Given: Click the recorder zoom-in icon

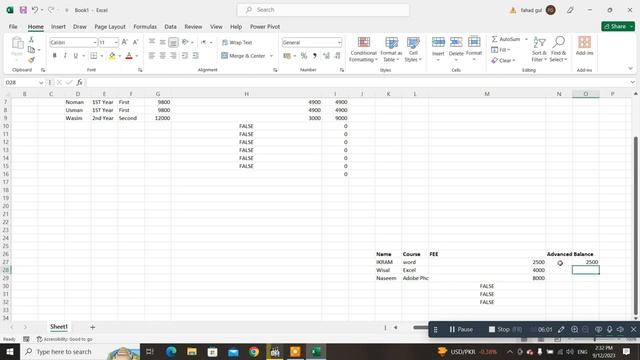Looking at the screenshot, I should click(x=574, y=329).
